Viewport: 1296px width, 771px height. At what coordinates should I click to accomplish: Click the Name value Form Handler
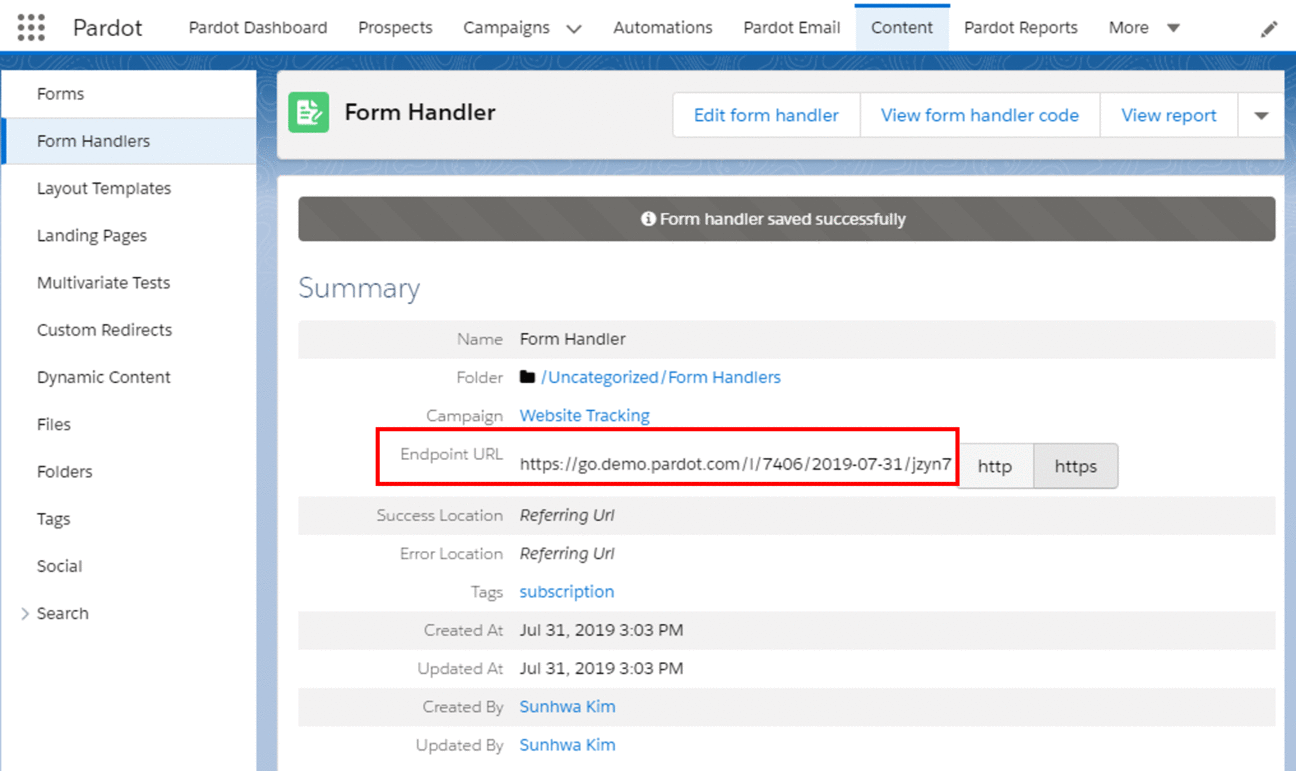573,339
